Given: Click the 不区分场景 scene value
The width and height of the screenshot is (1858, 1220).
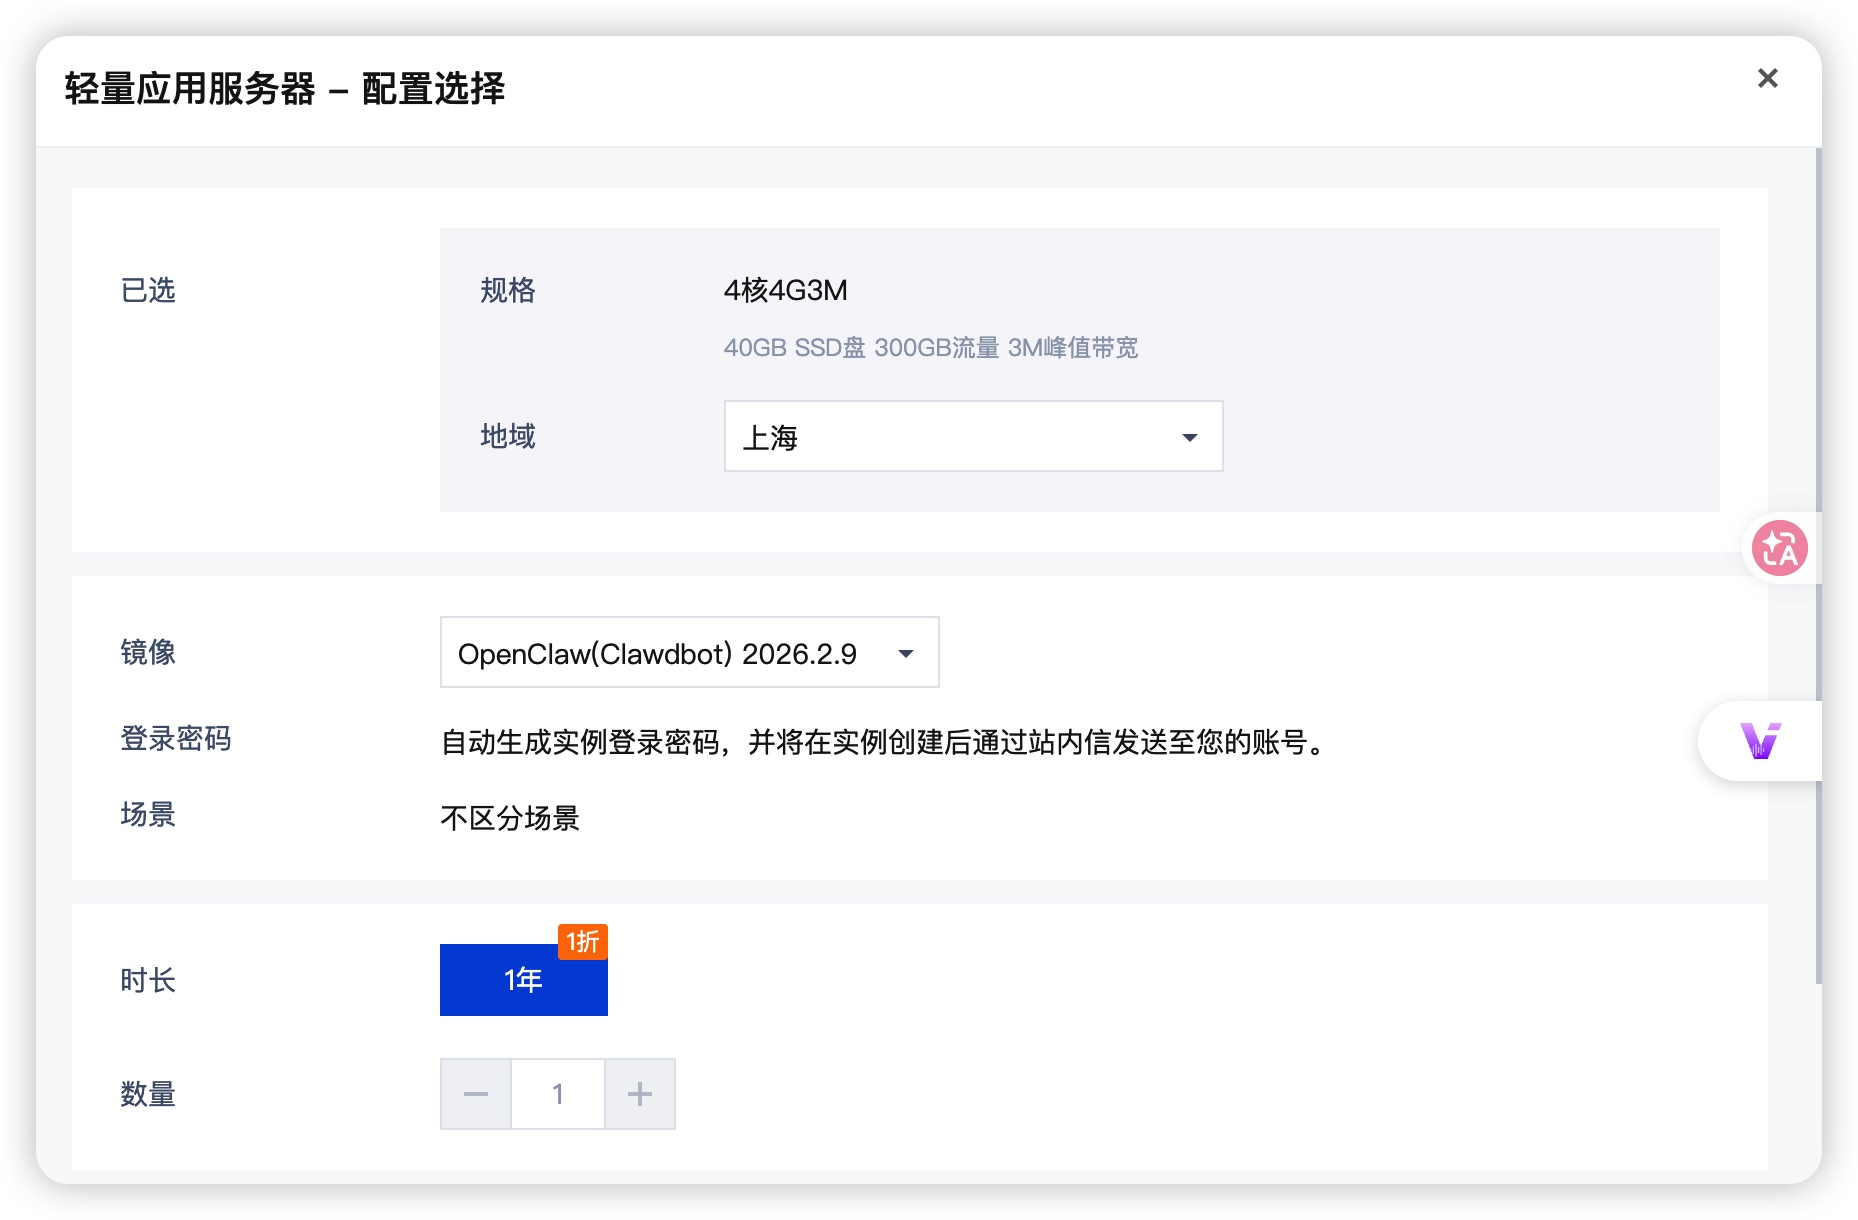Looking at the screenshot, I should click(x=510, y=818).
